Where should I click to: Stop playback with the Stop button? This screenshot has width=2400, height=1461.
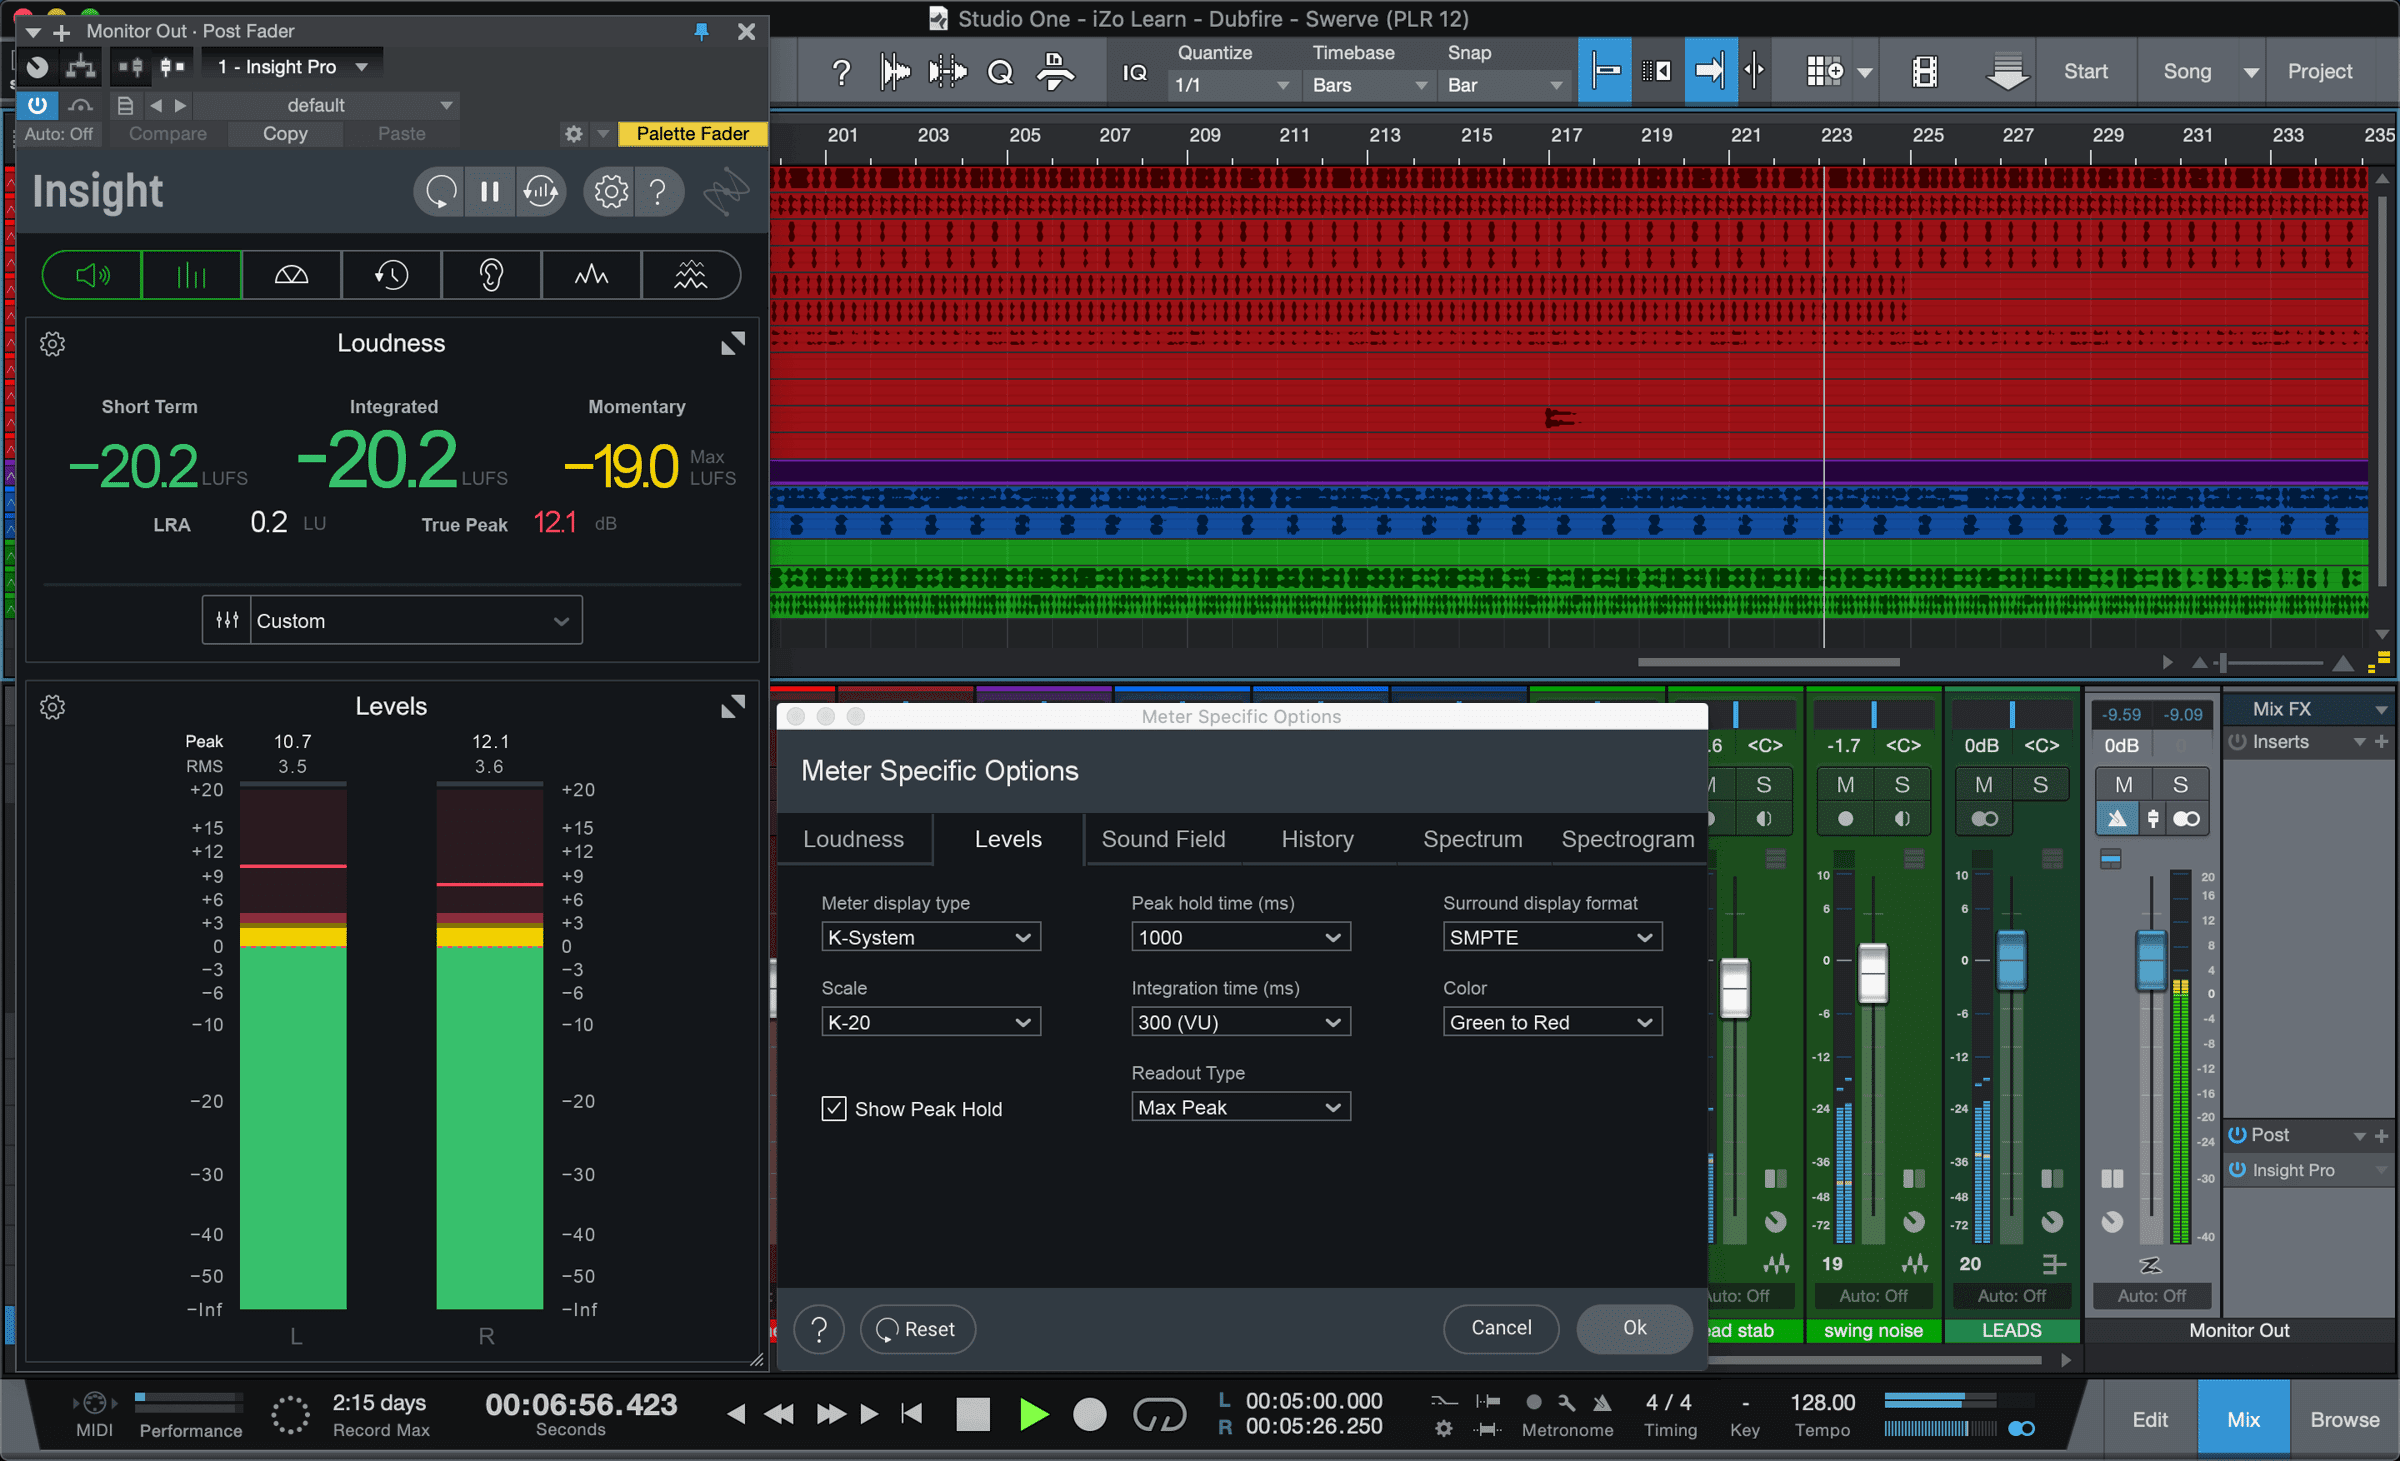973,1414
